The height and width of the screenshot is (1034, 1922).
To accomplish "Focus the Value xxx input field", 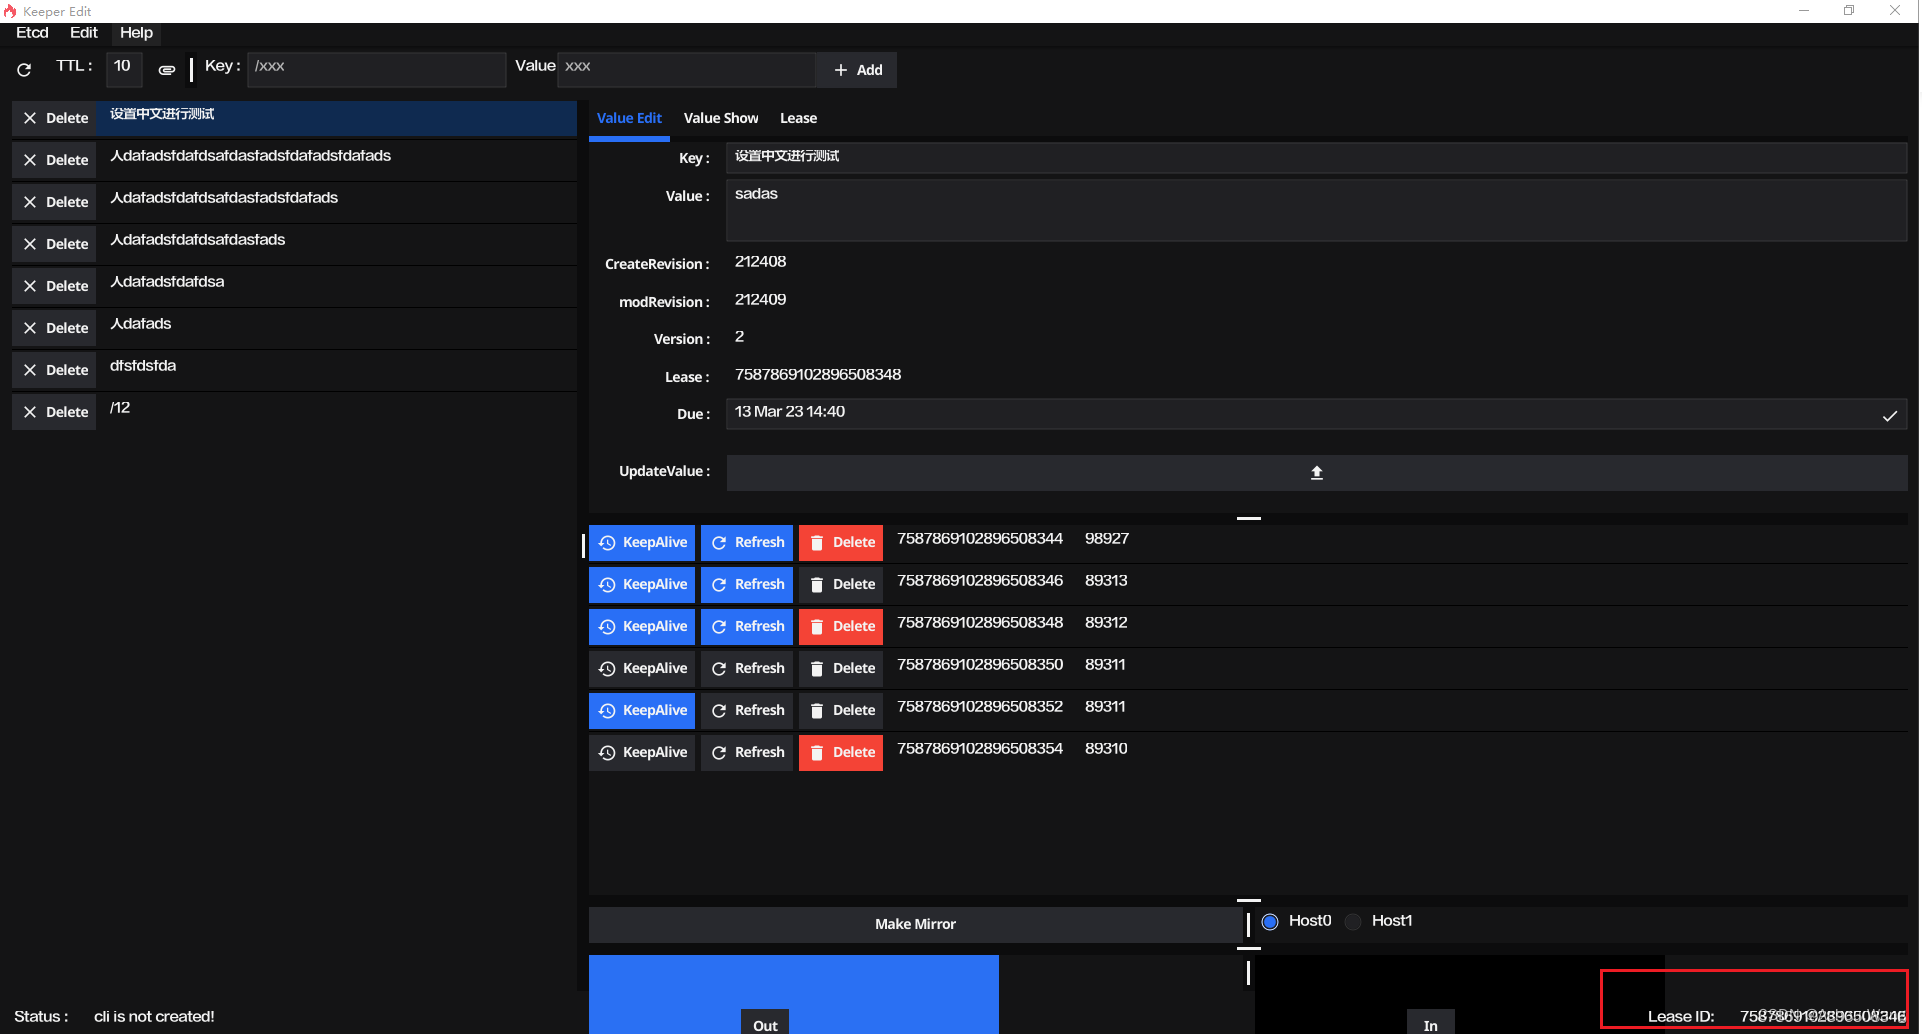I will pos(686,69).
